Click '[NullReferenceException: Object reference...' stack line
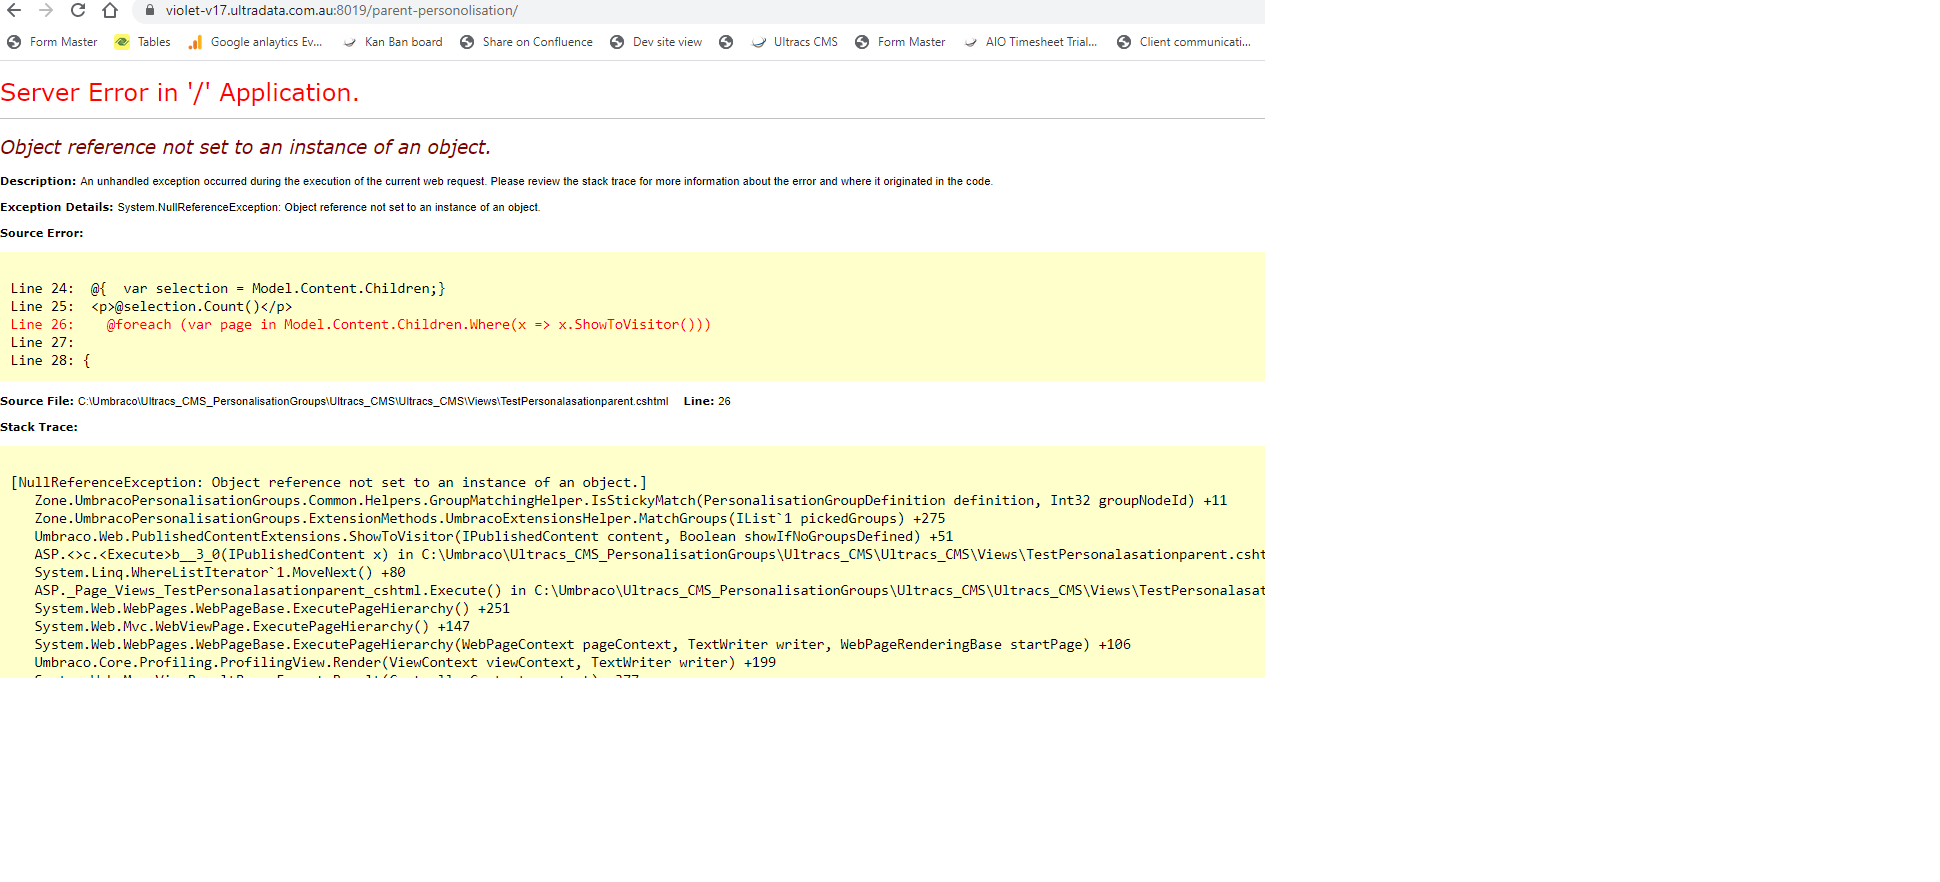 pyautogui.click(x=328, y=482)
